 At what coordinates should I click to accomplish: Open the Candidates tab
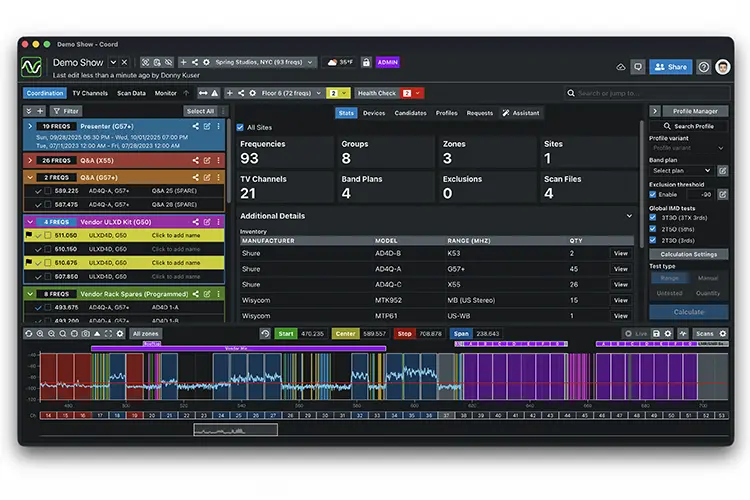pos(410,113)
